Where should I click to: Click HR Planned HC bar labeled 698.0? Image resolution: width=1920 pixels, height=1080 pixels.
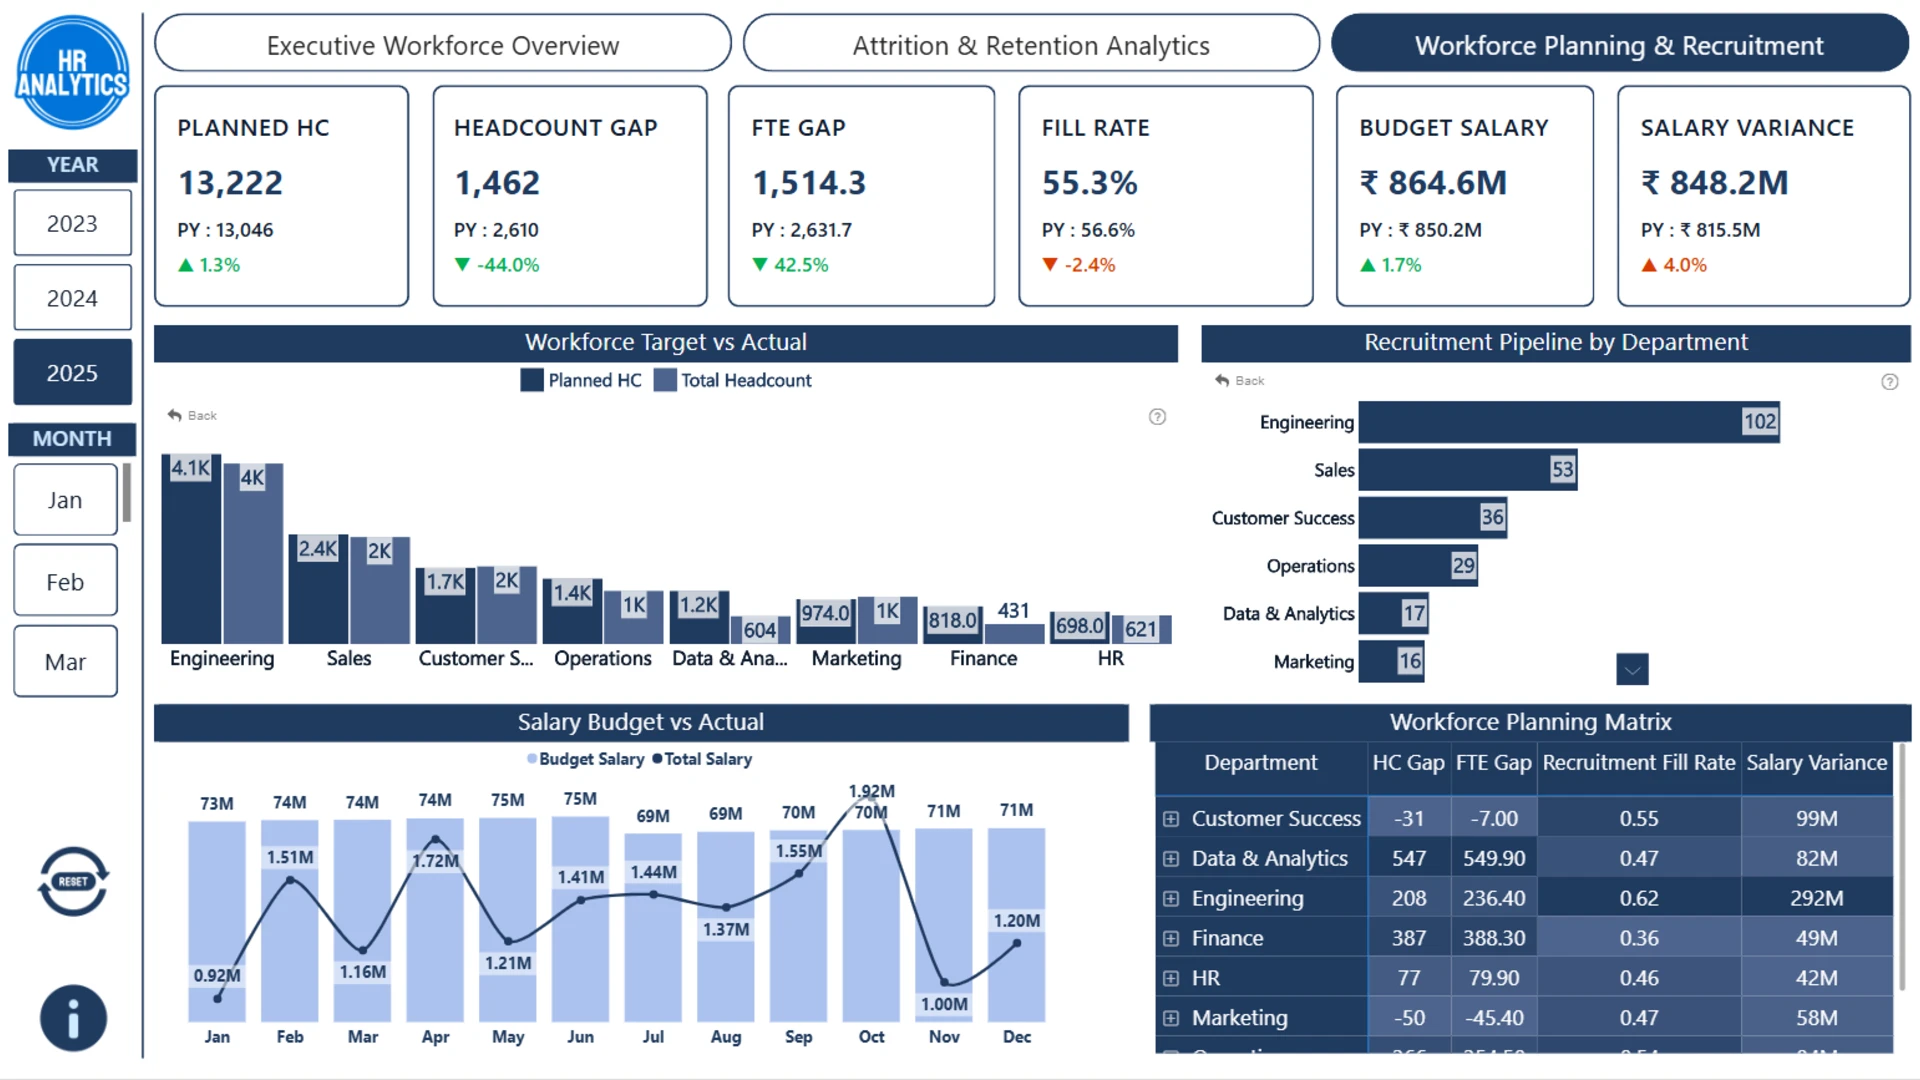[x=1080, y=627]
